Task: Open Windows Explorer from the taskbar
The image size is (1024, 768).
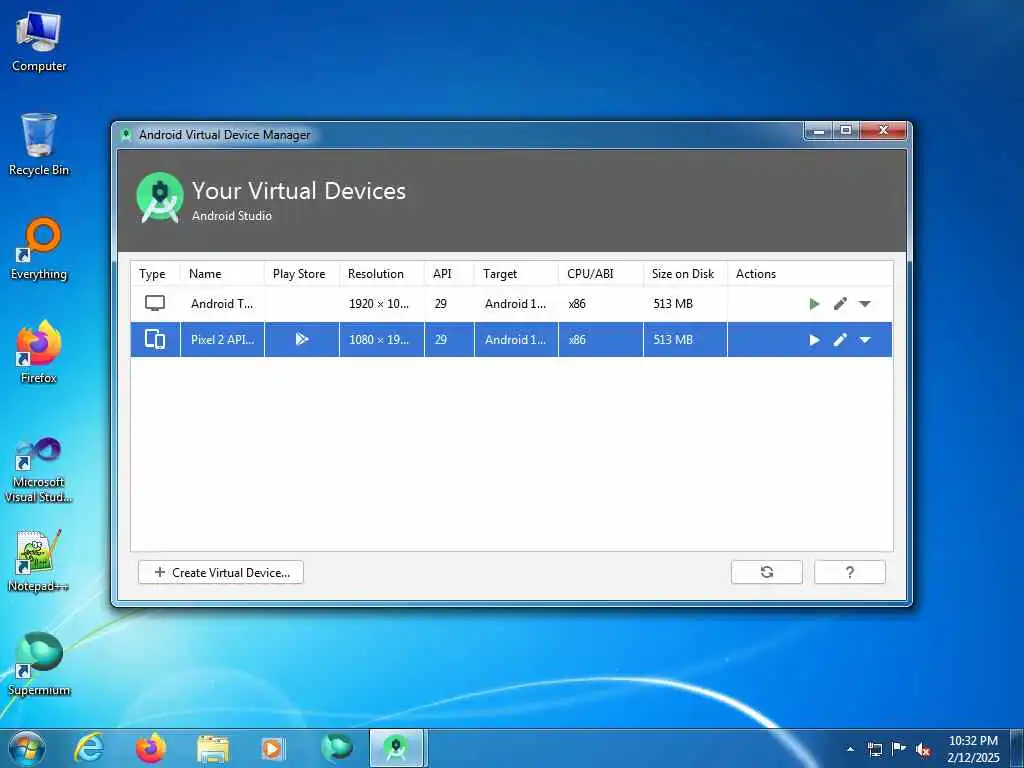Action: coord(213,749)
